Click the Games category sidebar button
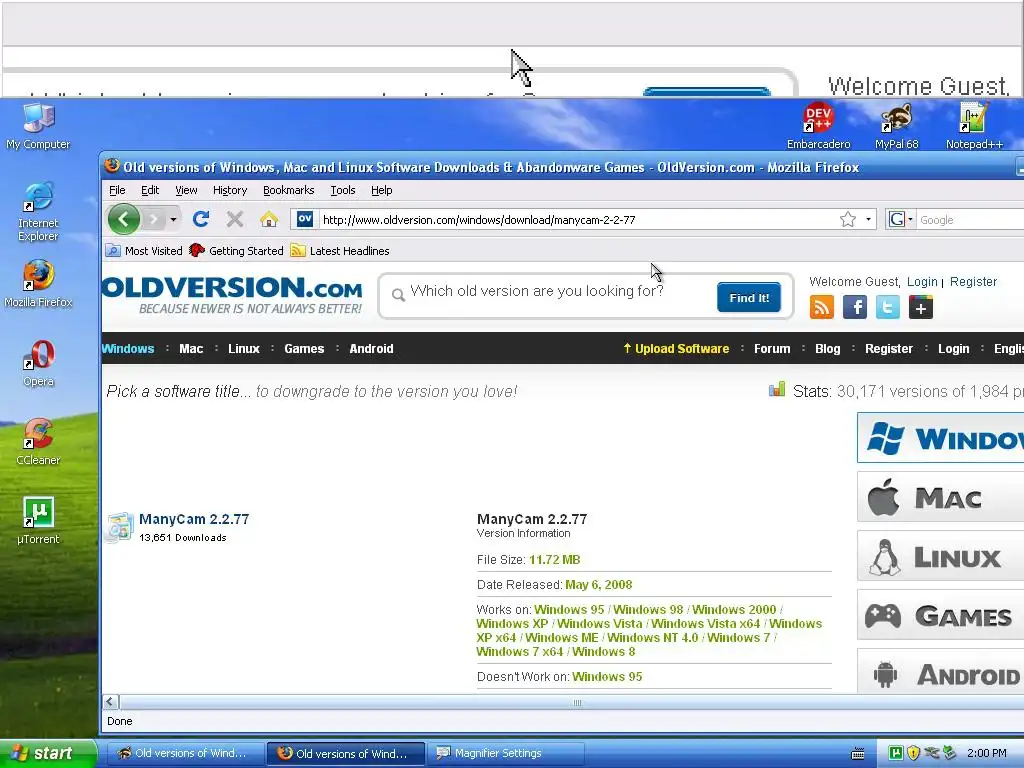Viewport: 1024px width, 768px height. 940,615
